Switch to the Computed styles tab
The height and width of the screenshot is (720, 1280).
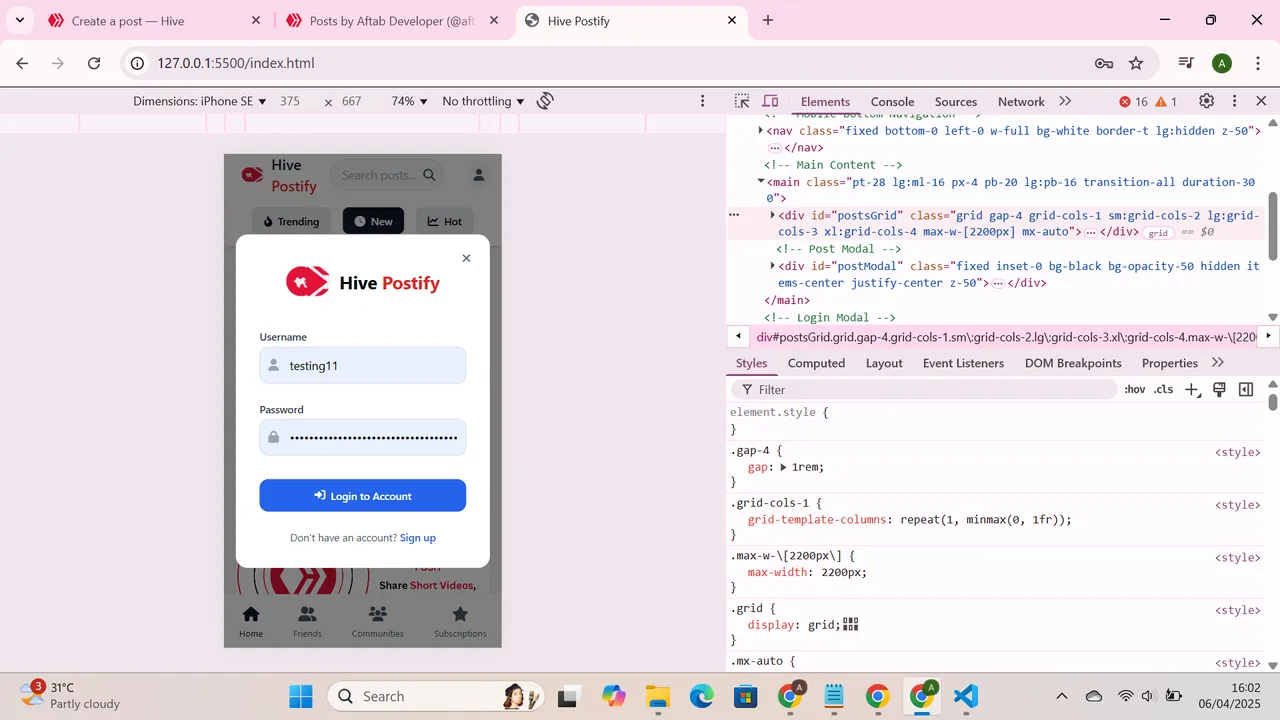[x=816, y=363]
